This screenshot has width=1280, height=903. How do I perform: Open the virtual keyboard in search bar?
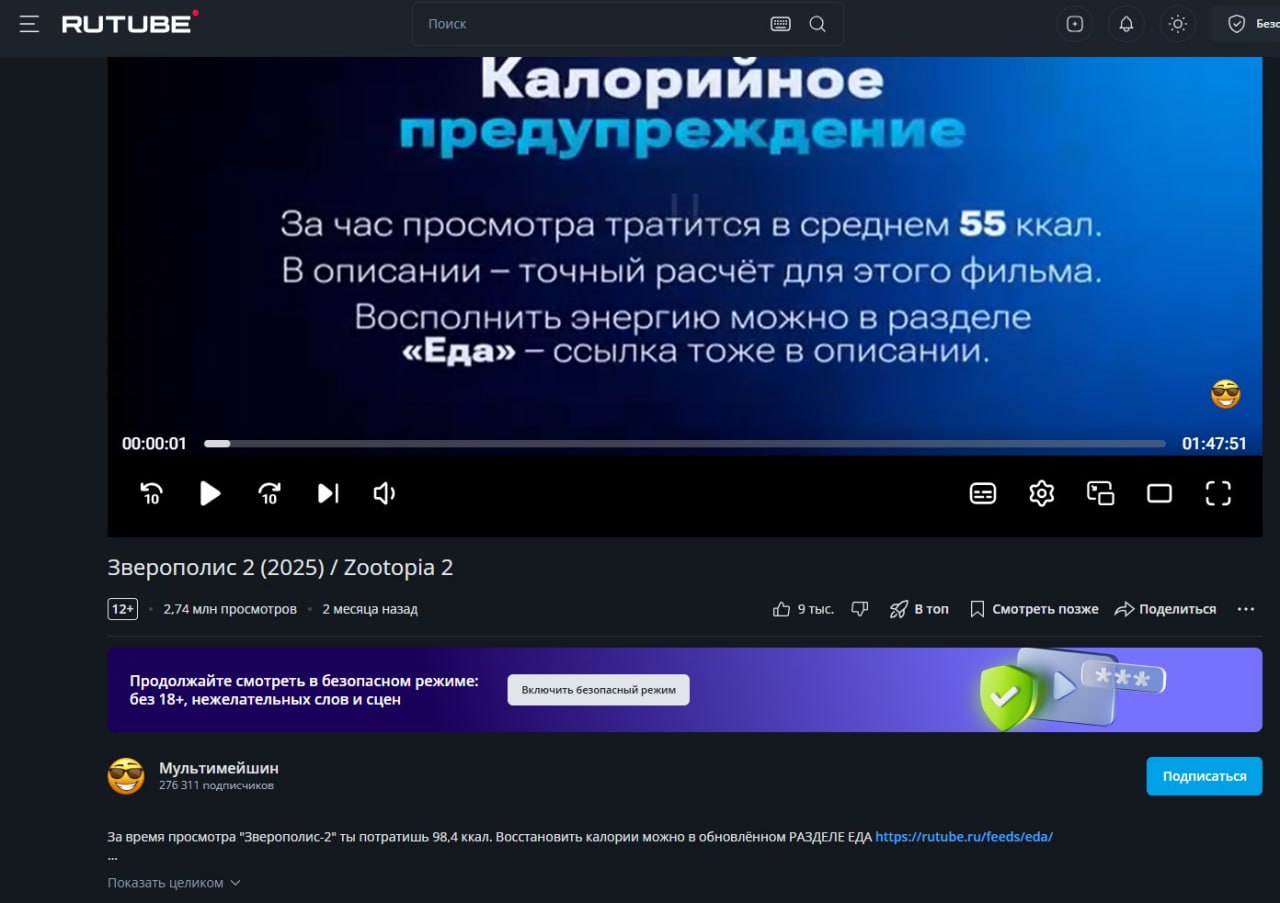(780, 24)
